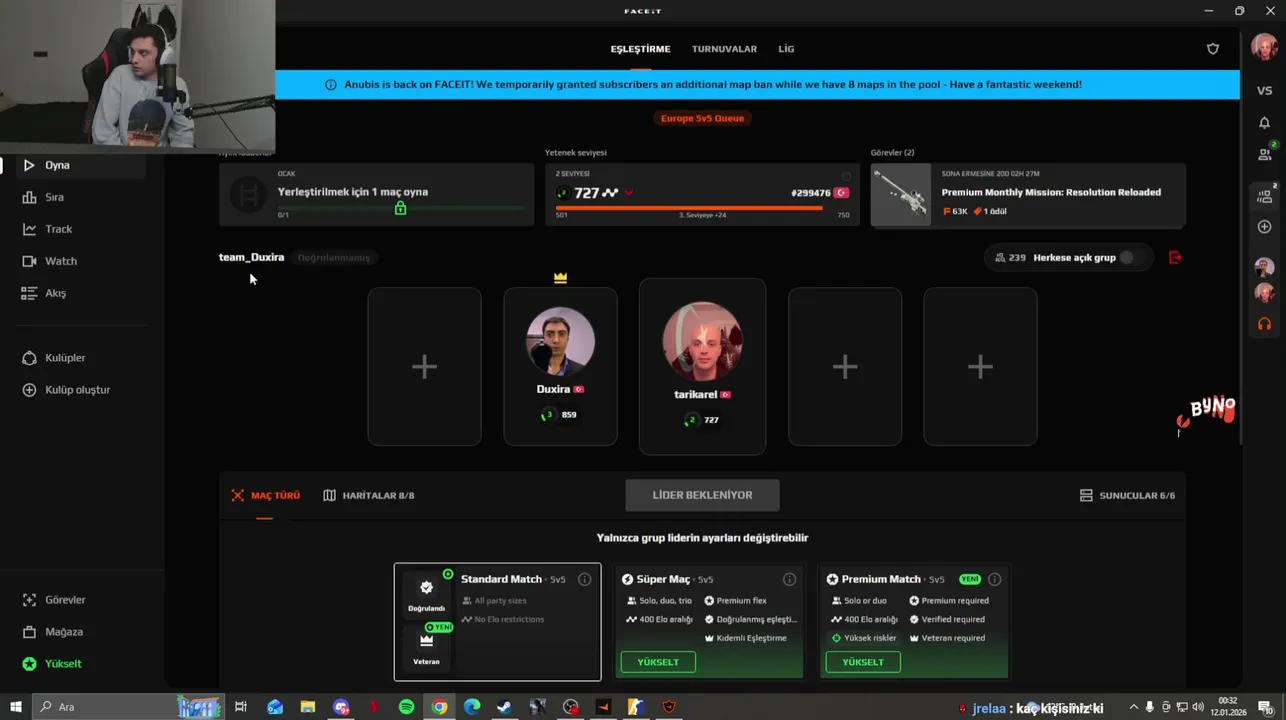Add player in slot right of tarikarel
This screenshot has height=720, width=1286.
pyautogui.click(x=845, y=367)
